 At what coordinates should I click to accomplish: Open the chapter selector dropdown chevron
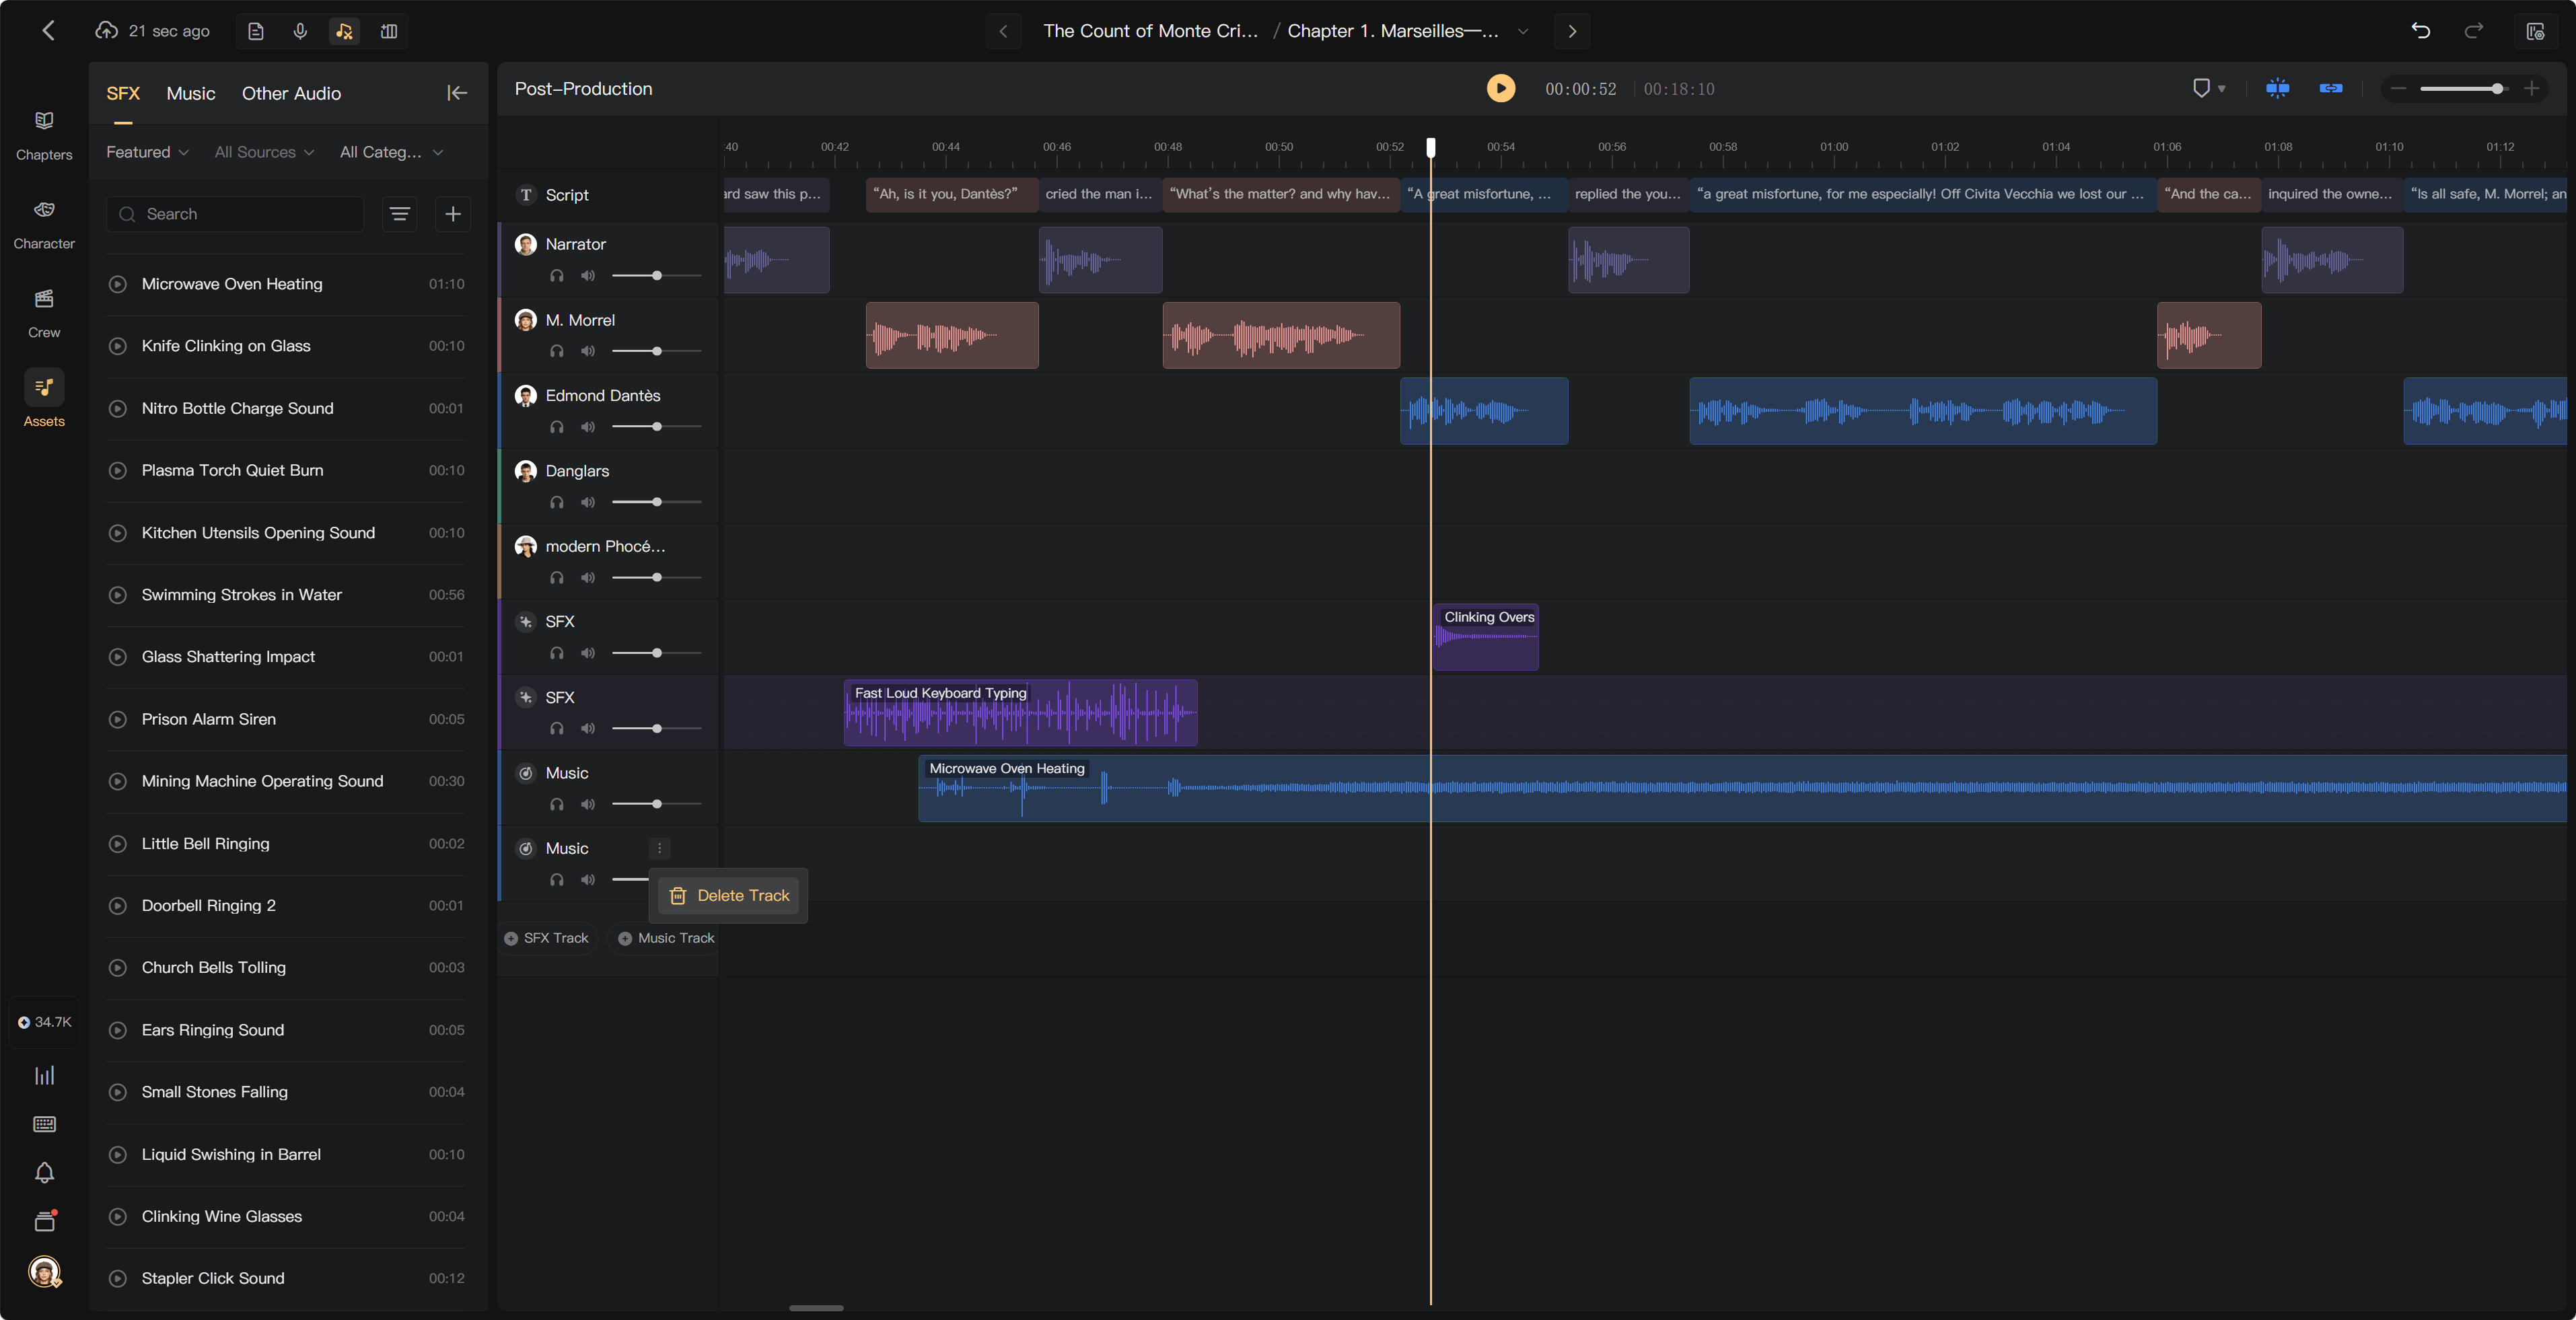tap(1523, 31)
